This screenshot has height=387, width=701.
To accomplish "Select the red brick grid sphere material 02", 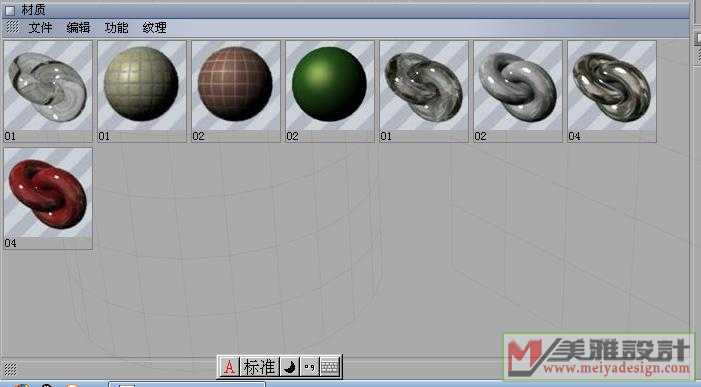I will click(x=236, y=91).
